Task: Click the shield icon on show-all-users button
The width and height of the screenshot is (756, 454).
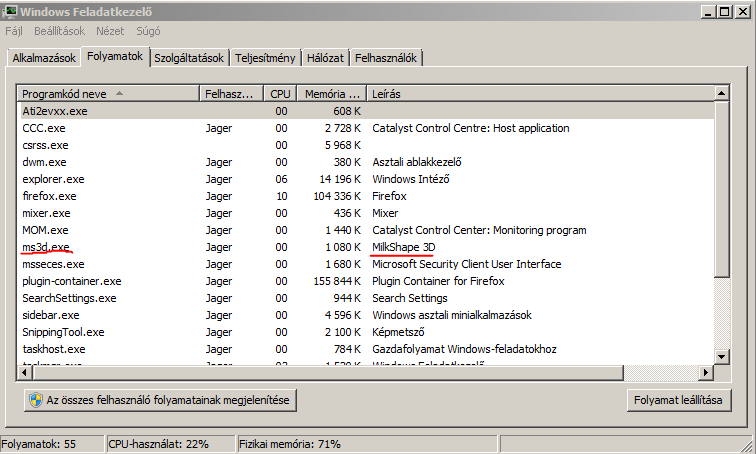Action: click(x=35, y=400)
